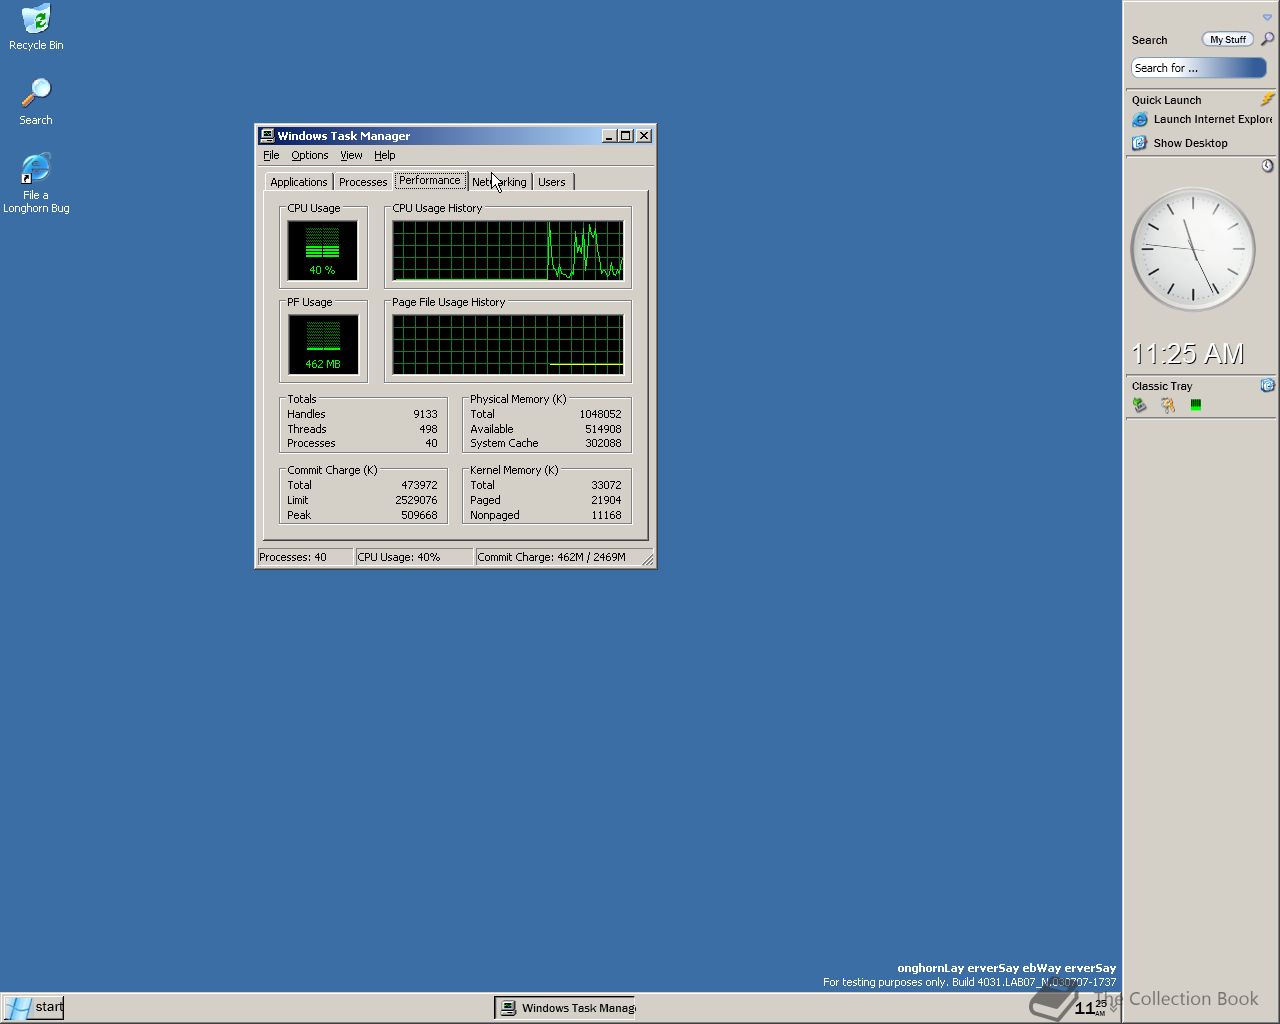The image size is (1280, 1024).
Task: Click the CPU Usage History graph
Action: (508, 250)
